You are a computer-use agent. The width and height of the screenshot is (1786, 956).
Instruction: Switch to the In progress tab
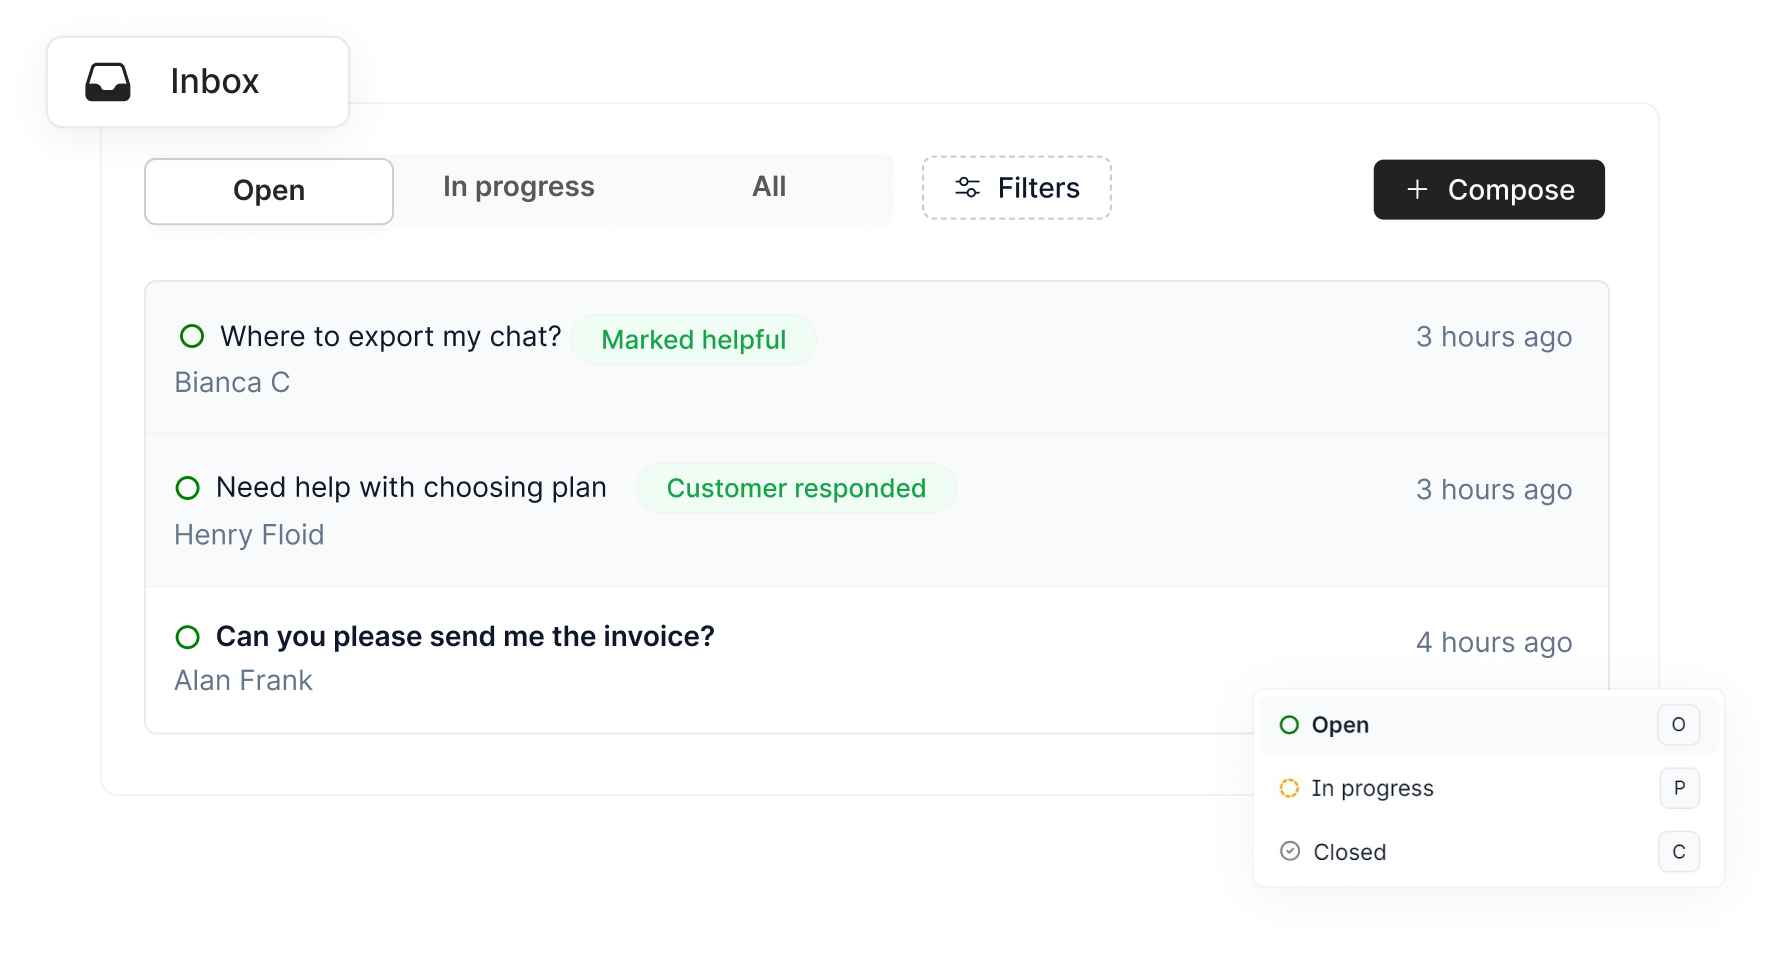518,187
